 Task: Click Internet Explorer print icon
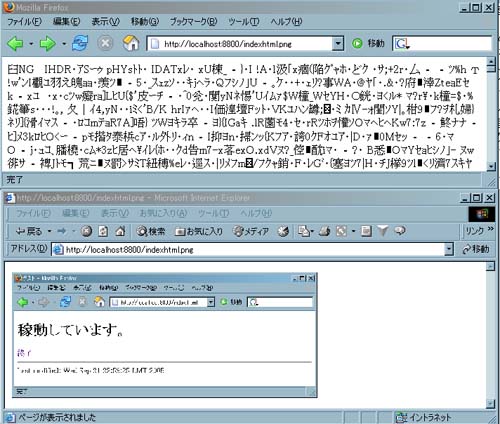[x=325, y=231]
